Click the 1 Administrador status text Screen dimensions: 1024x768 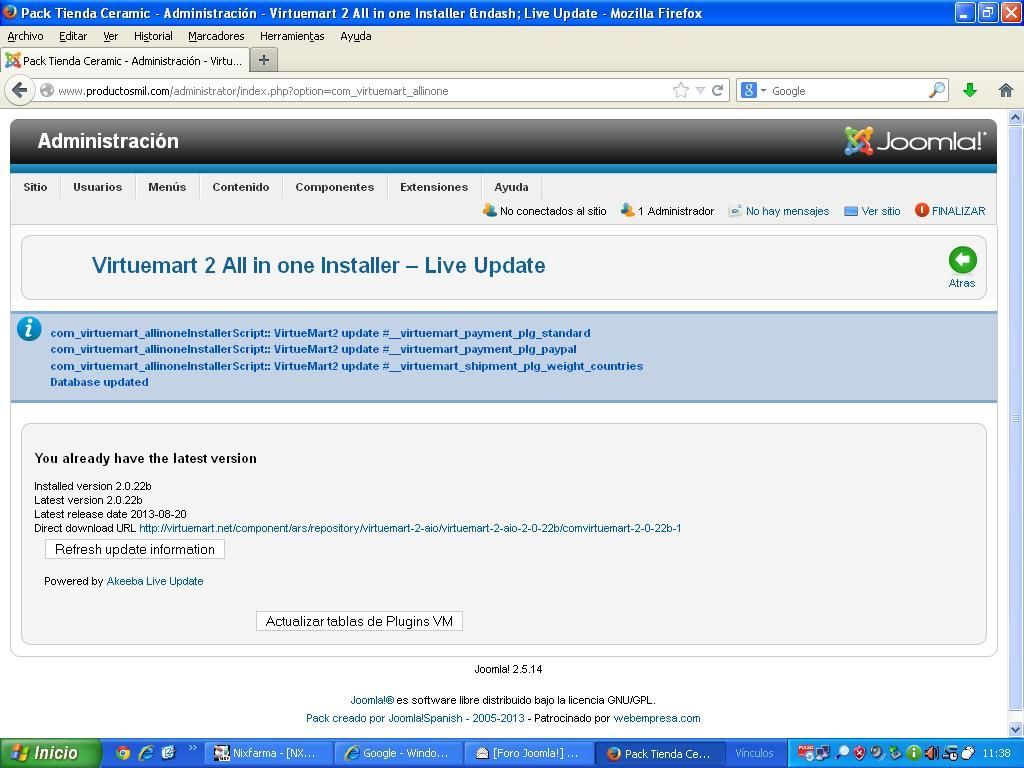click(x=676, y=211)
